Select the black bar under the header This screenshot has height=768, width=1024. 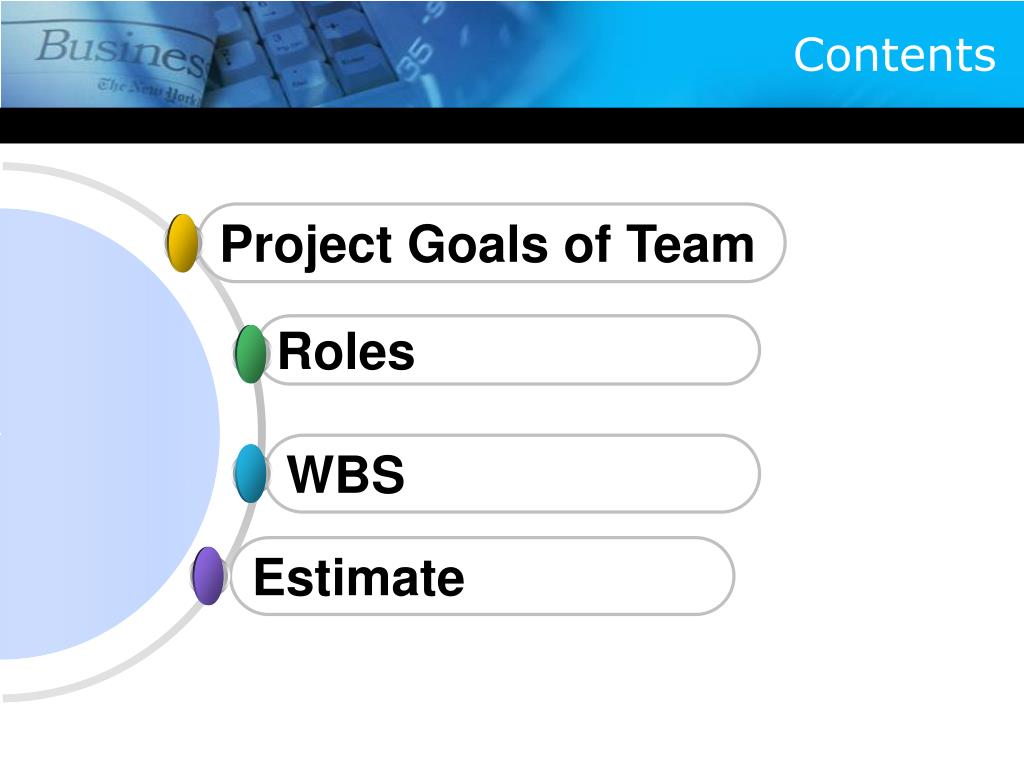click(x=512, y=125)
